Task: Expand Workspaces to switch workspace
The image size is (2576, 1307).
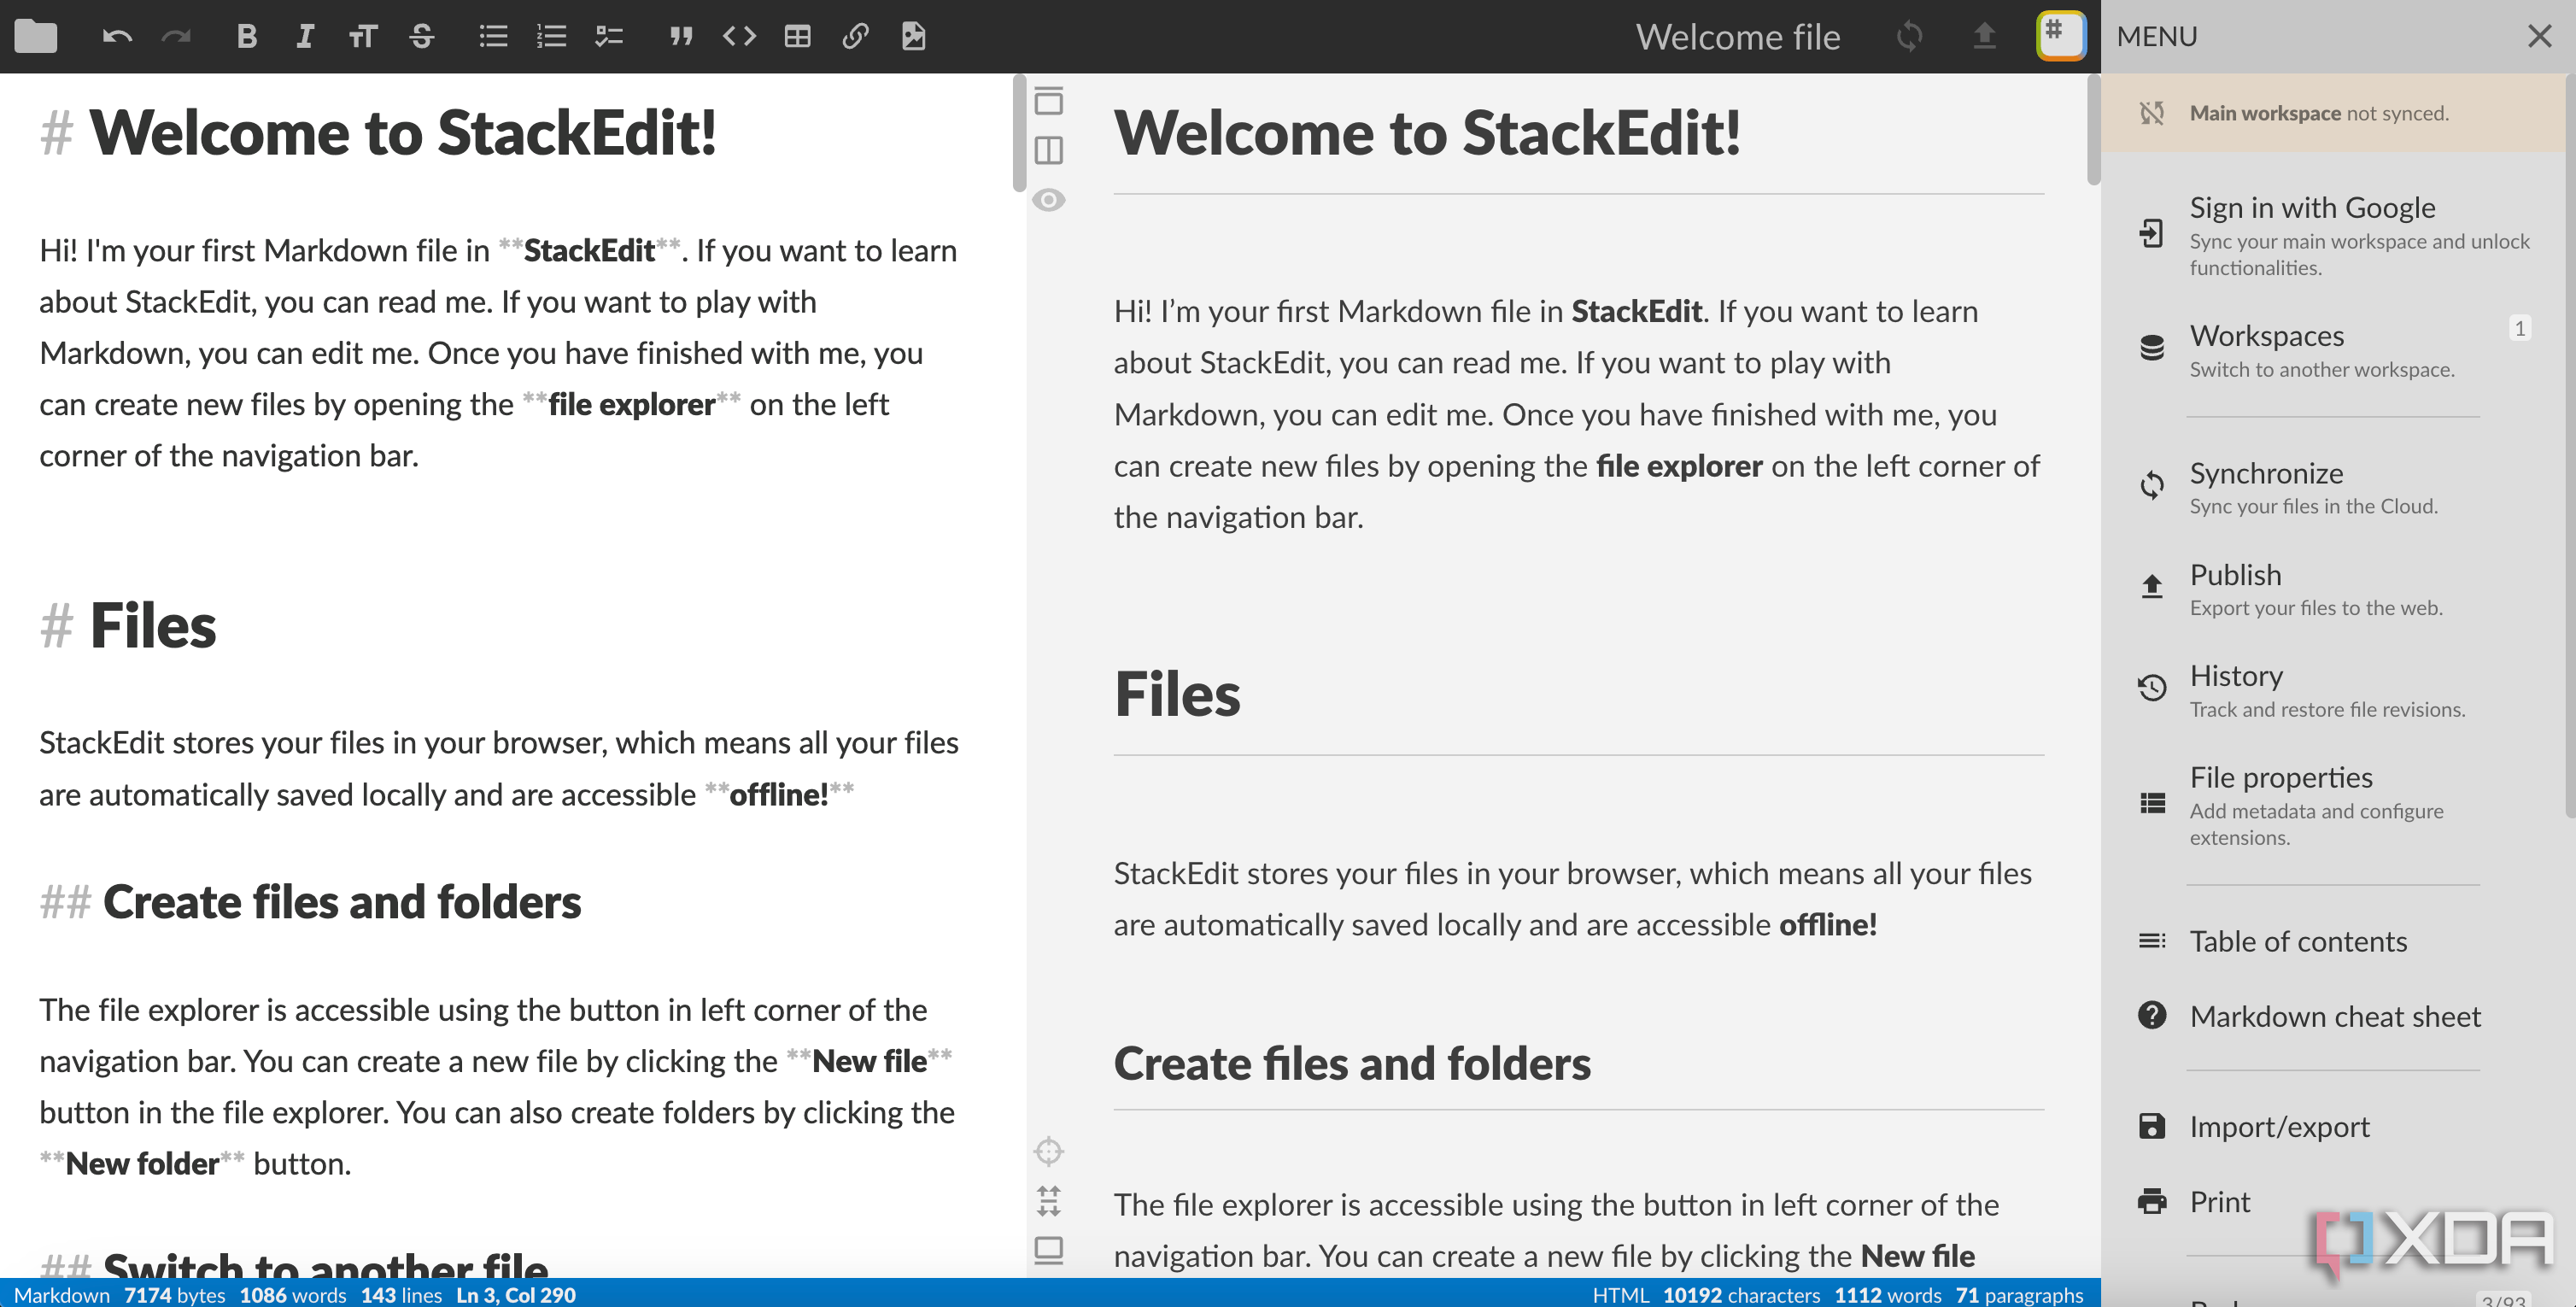Action: click(x=2333, y=350)
